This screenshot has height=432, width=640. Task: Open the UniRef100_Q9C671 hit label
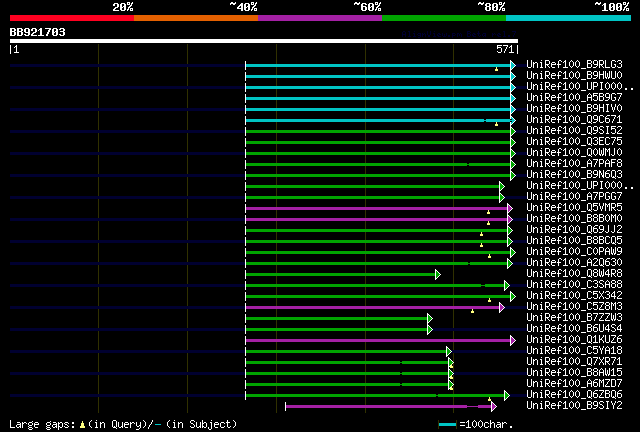574,120
